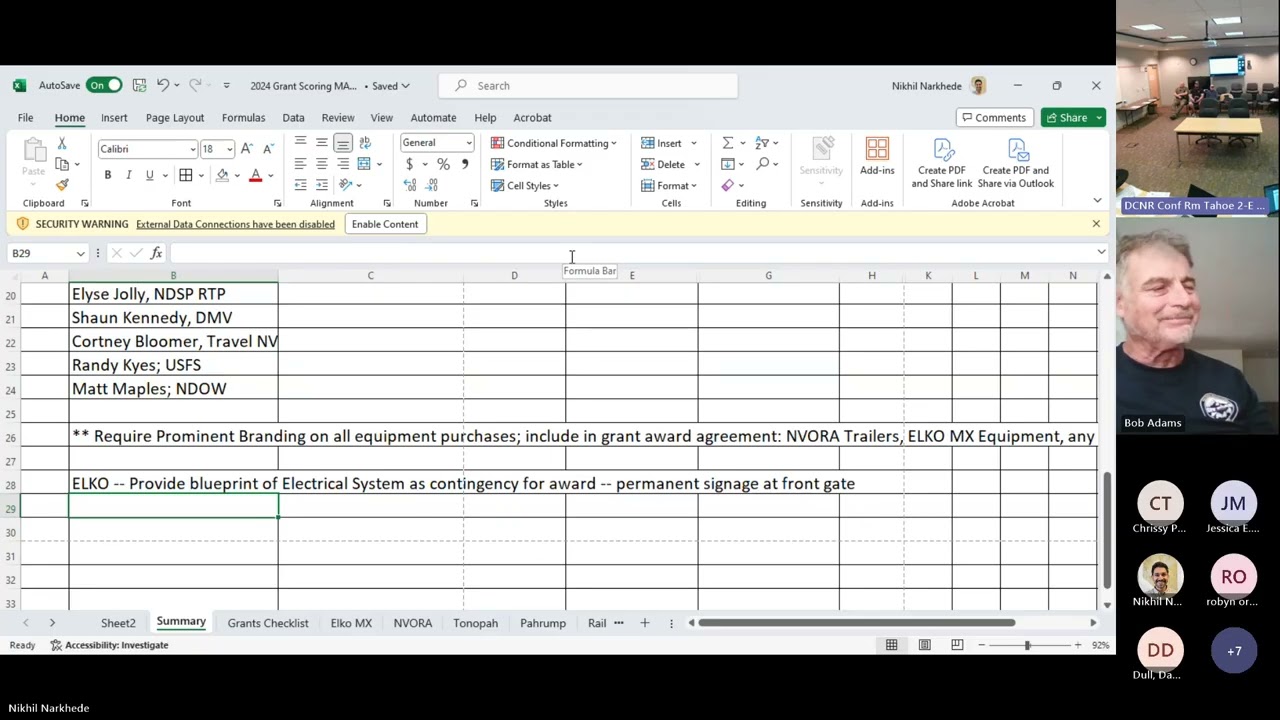Toggle Middle Align vertical alignment
The image size is (1280, 720).
[321, 143]
